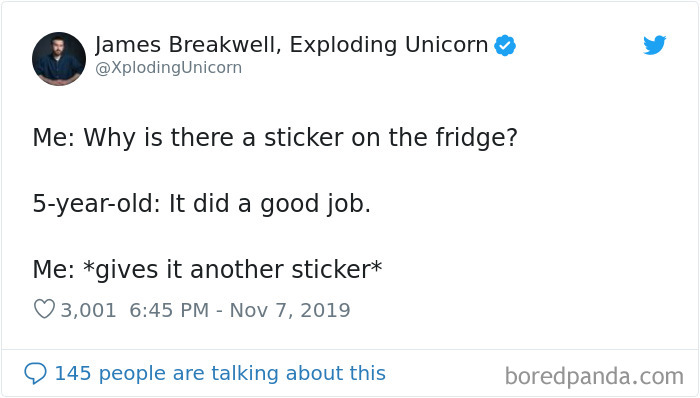Screen dimensions: 700x398
Task: Click the "Why is there a sticker" line
Action: tap(275, 137)
